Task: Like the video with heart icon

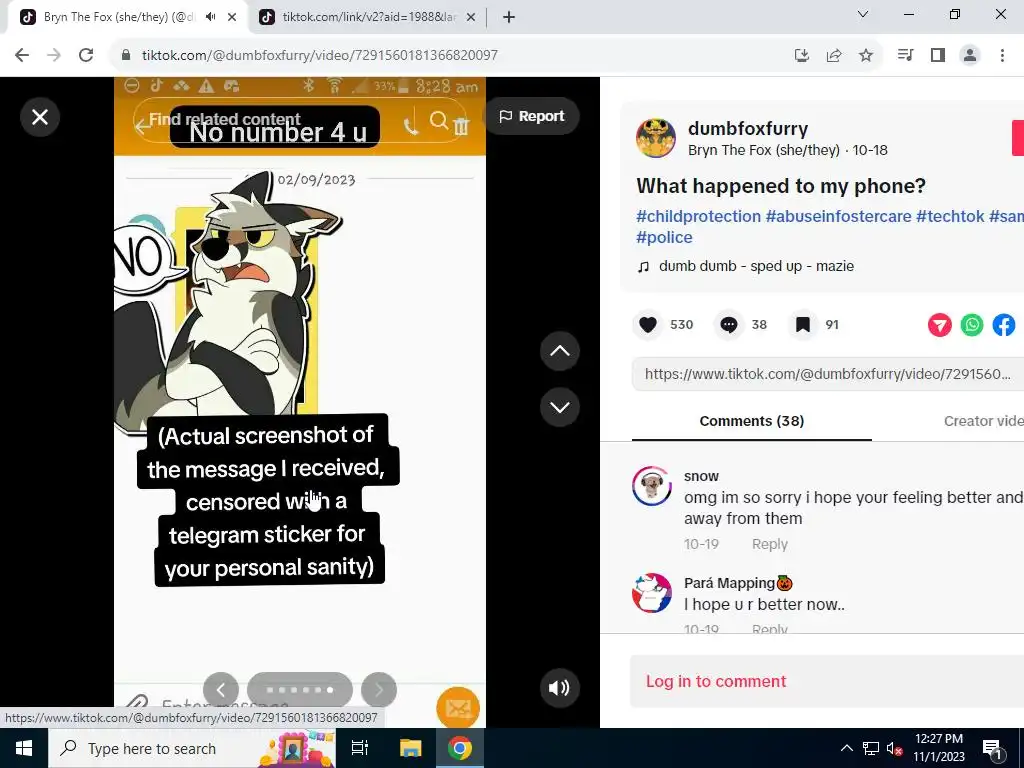Action: click(x=648, y=325)
